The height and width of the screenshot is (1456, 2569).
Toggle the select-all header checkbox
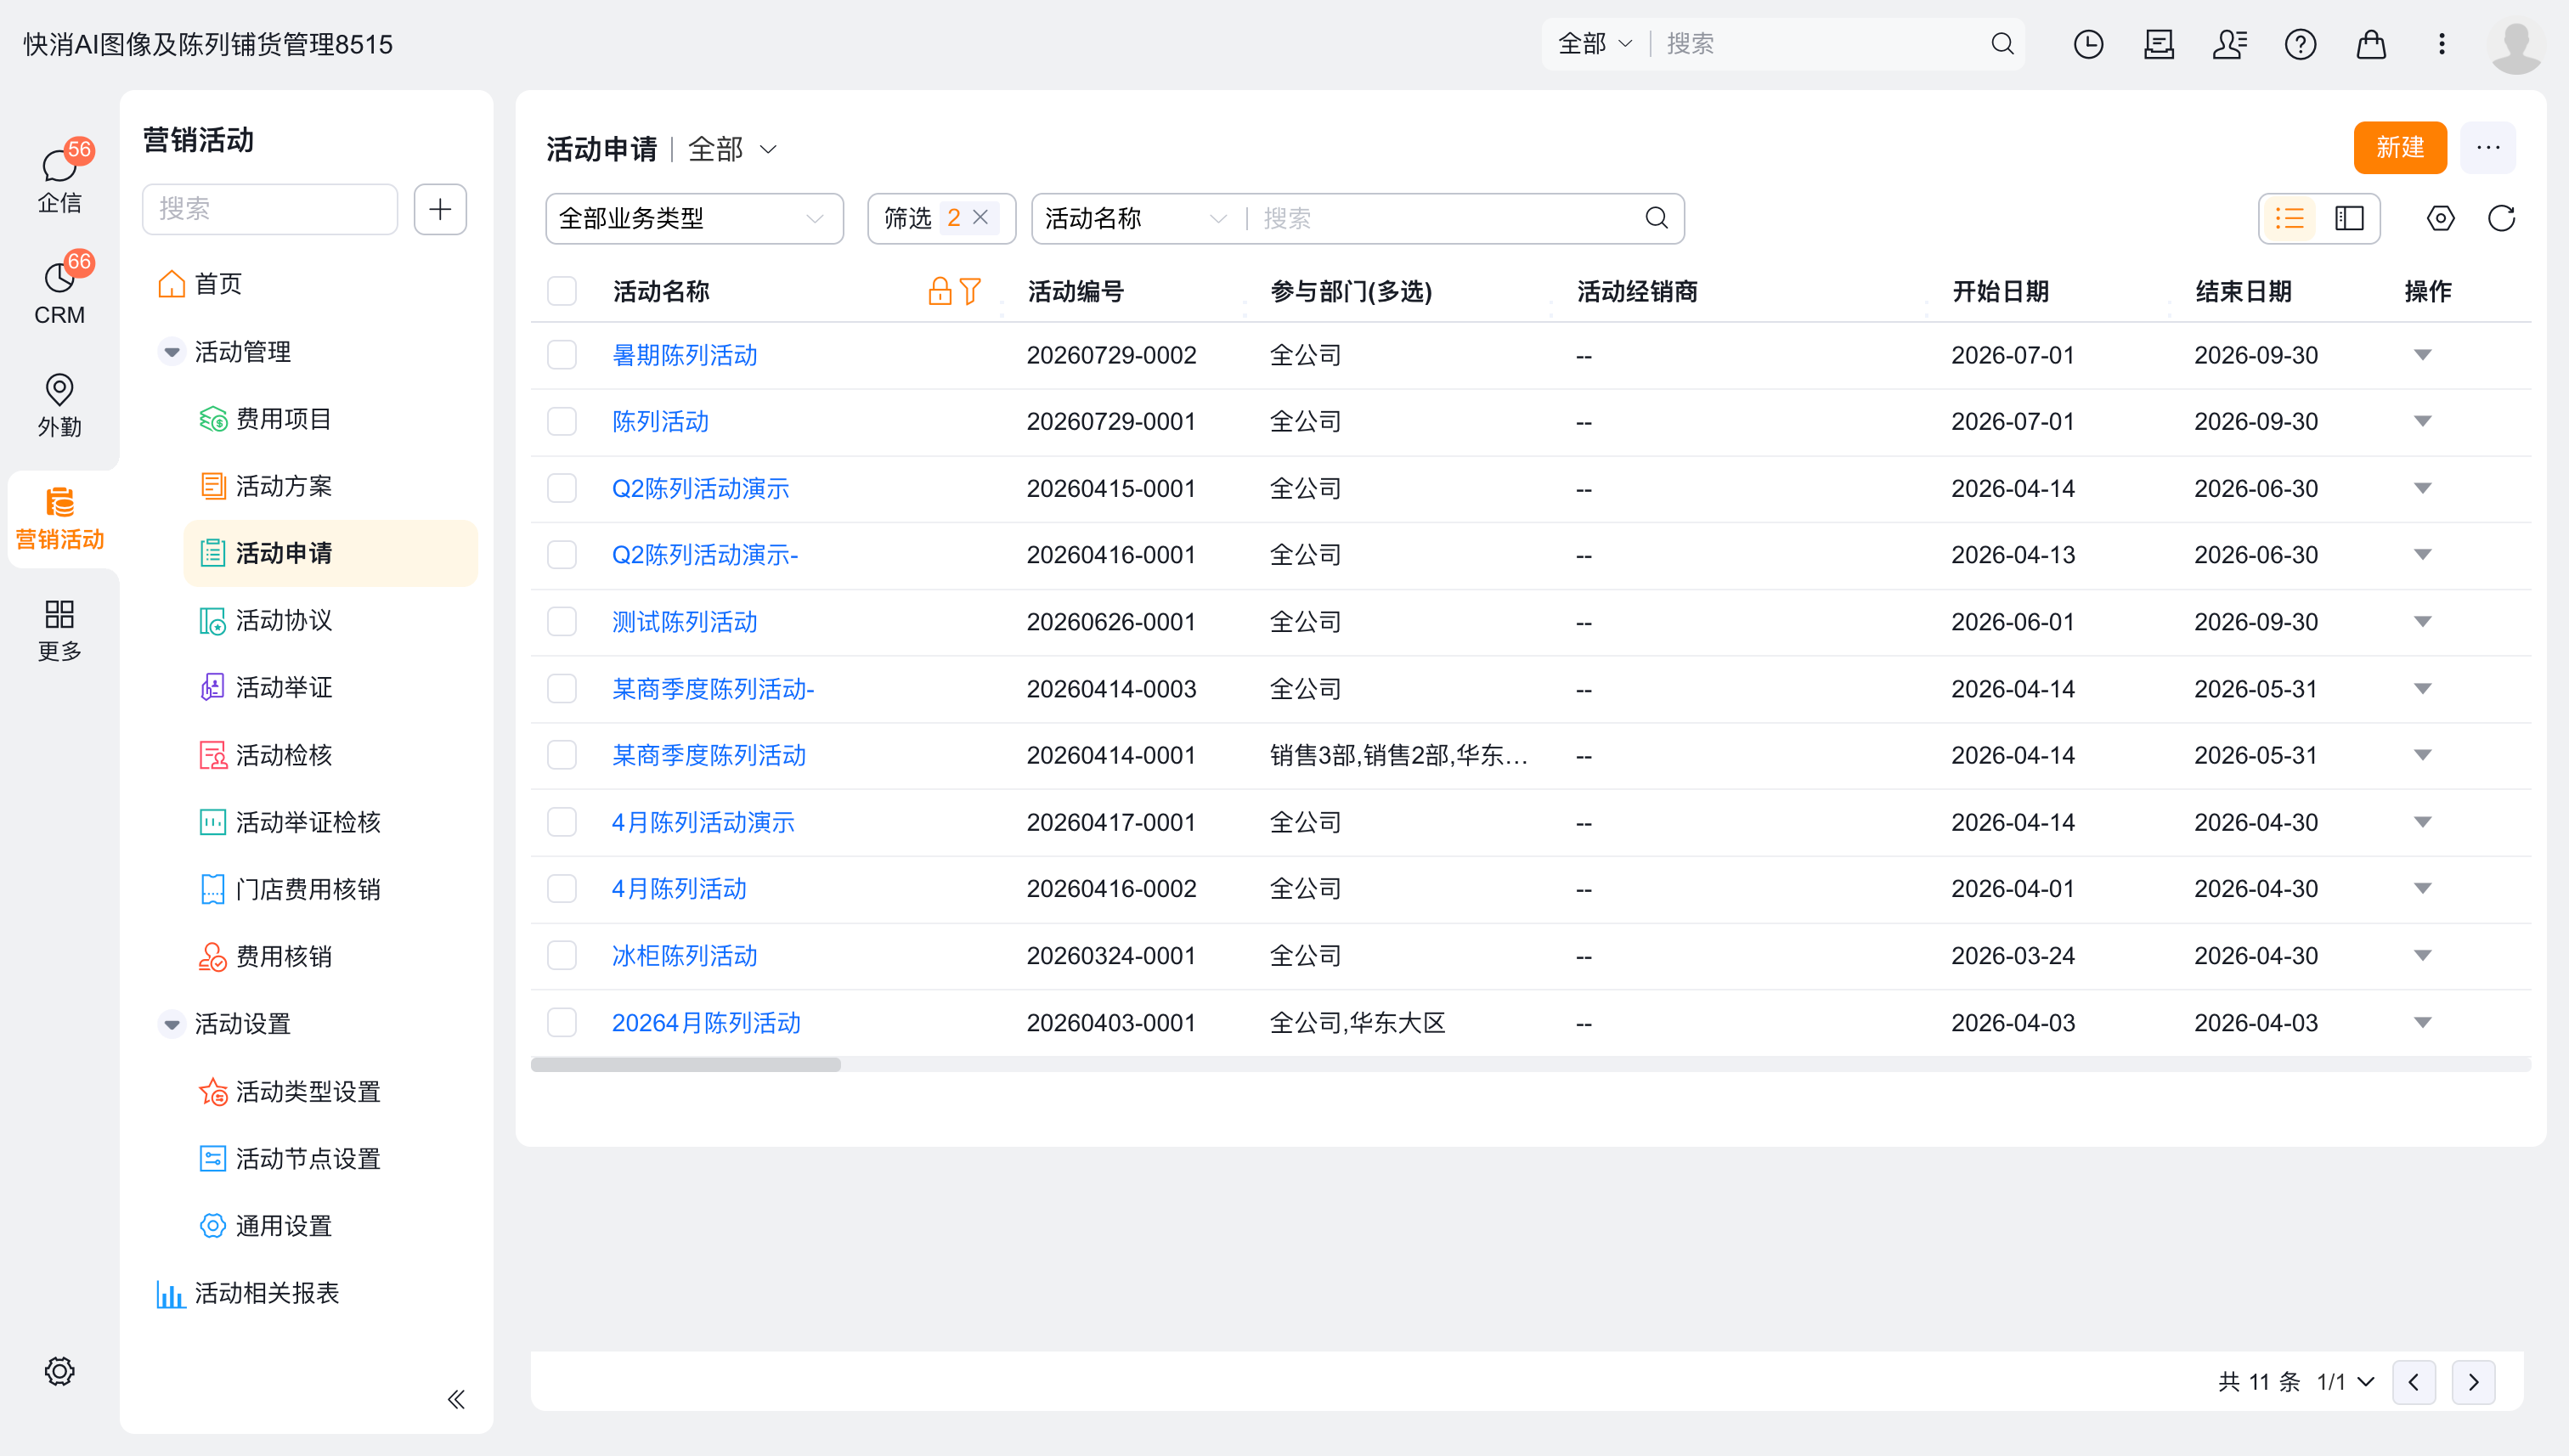[x=562, y=291]
